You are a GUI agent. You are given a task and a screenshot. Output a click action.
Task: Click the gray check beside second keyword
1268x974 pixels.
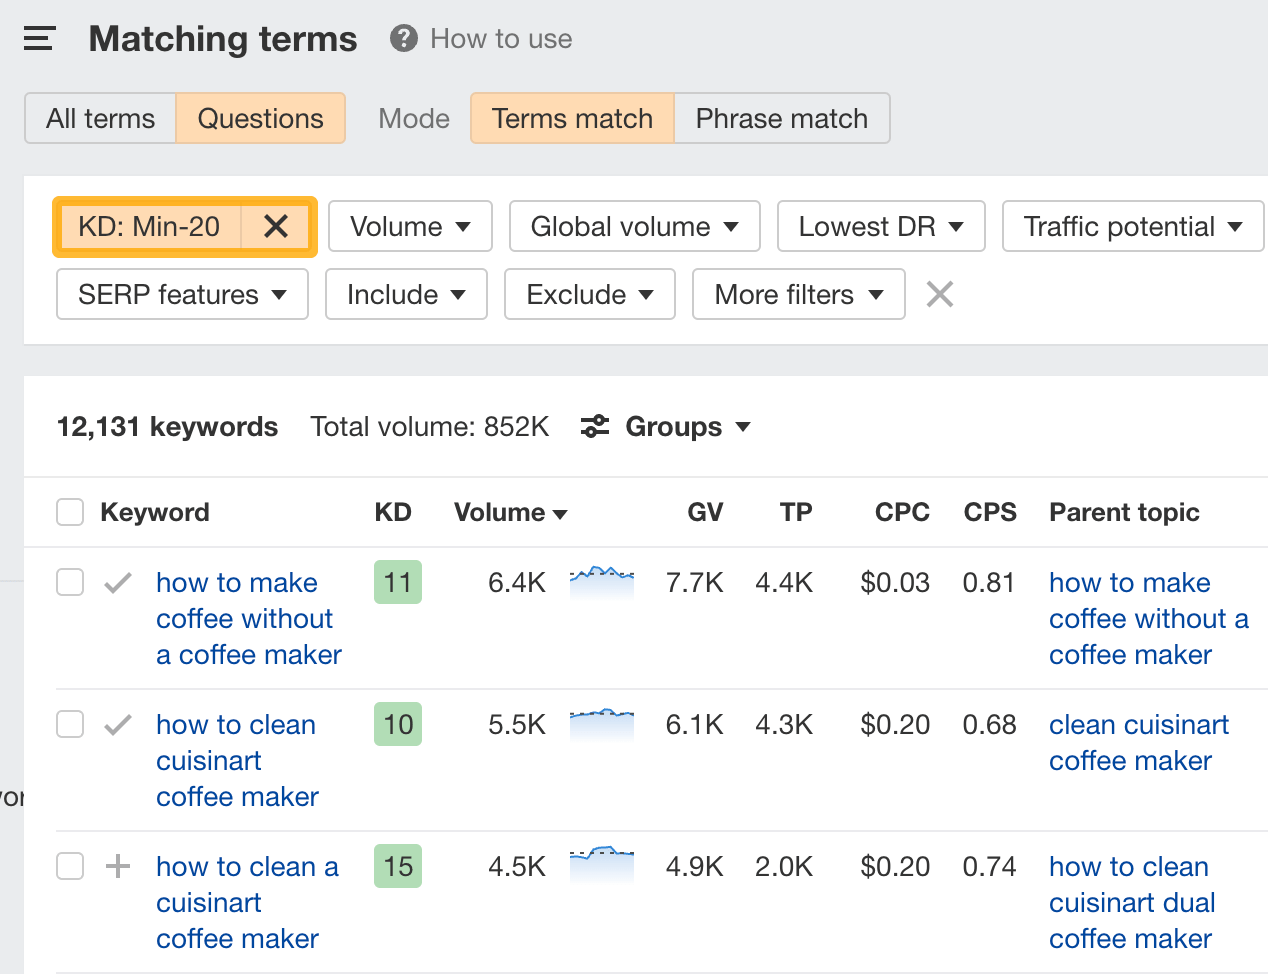tap(117, 724)
